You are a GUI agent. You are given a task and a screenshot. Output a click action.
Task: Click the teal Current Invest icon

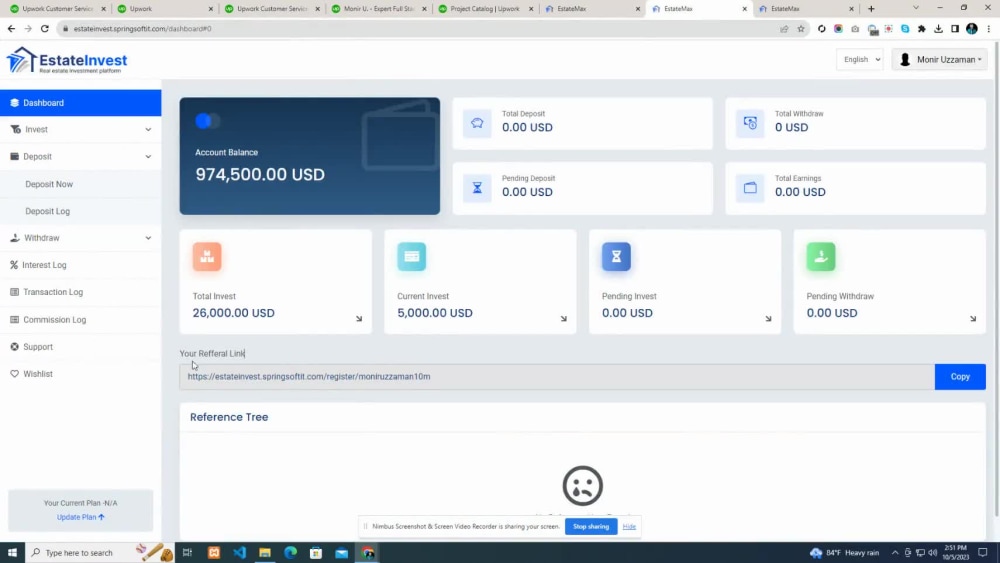(x=411, y=256)
